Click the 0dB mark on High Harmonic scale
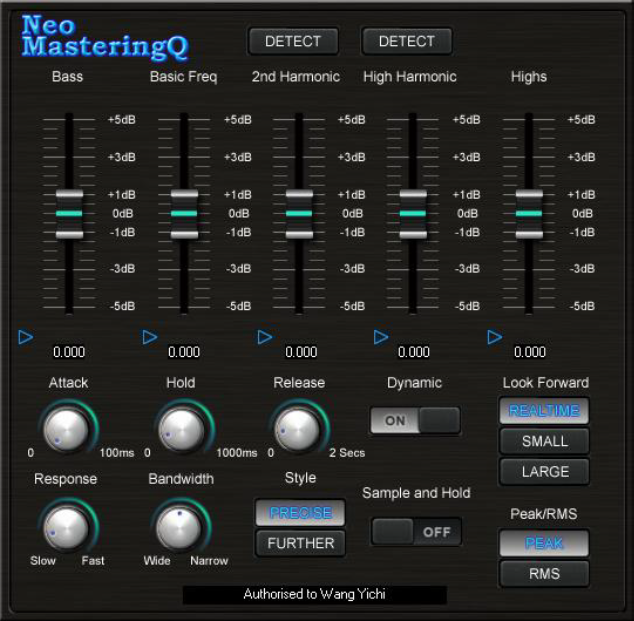This screenshot has width=634, height=621. click(467, 213)
